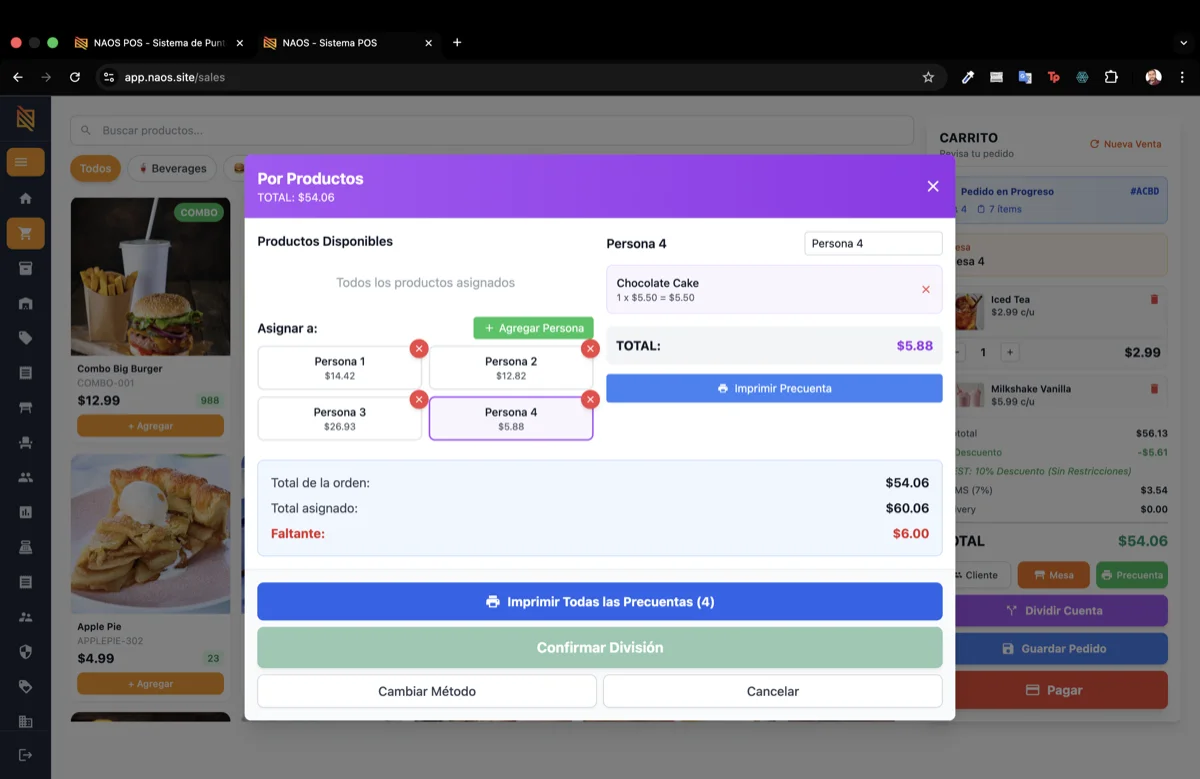Print the Persona 4 precuenta
Viewport: 1200px width, 779px height.
[x=774, y=388]
